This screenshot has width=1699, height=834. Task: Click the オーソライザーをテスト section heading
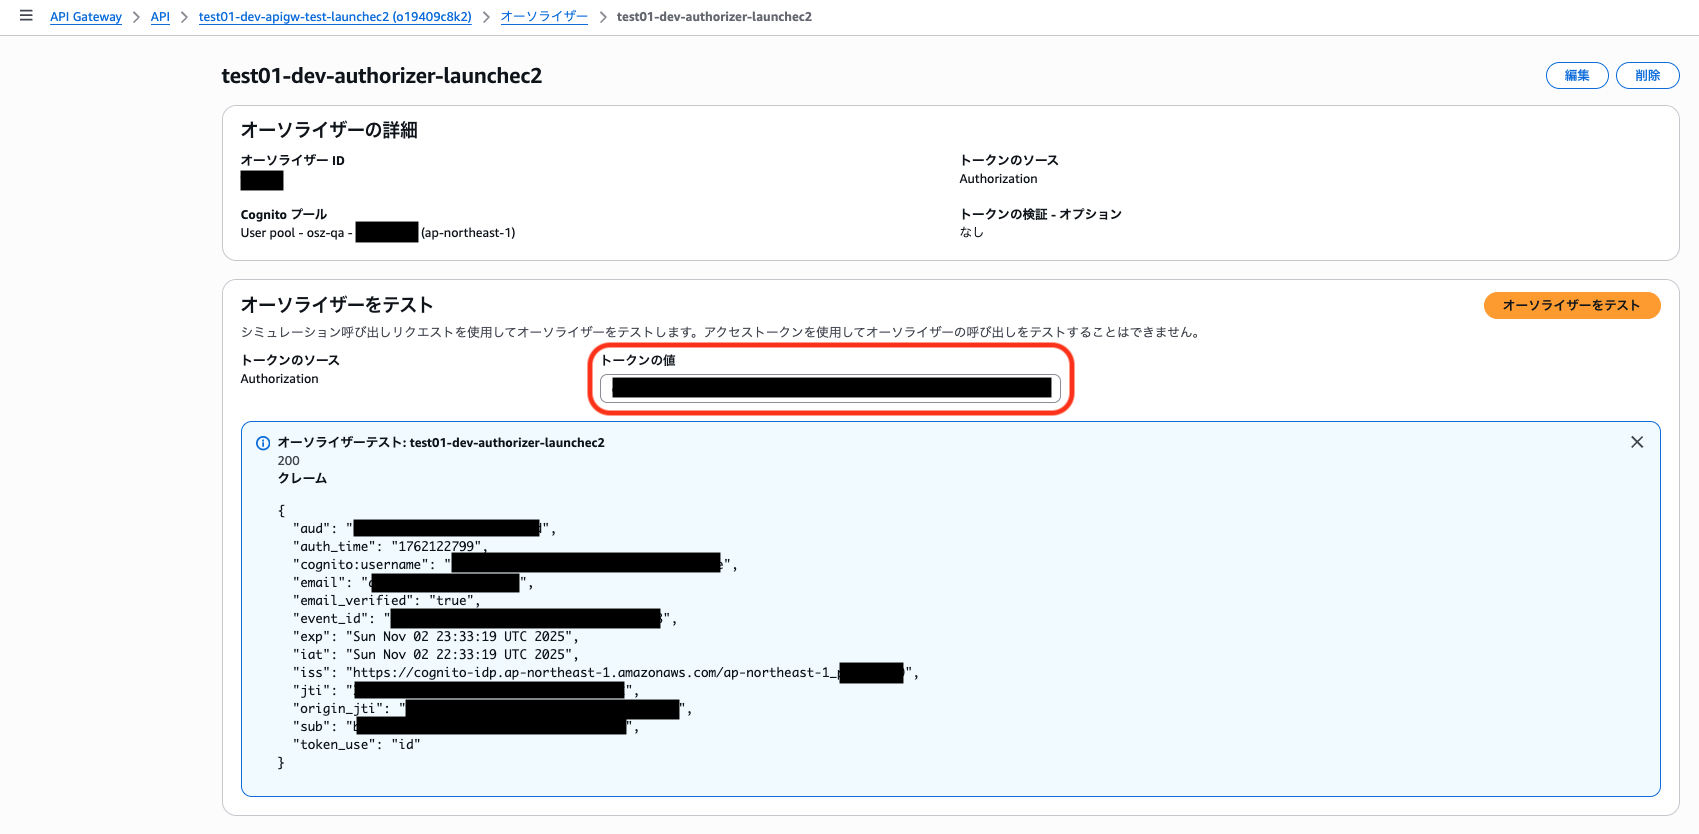point(337,305)
